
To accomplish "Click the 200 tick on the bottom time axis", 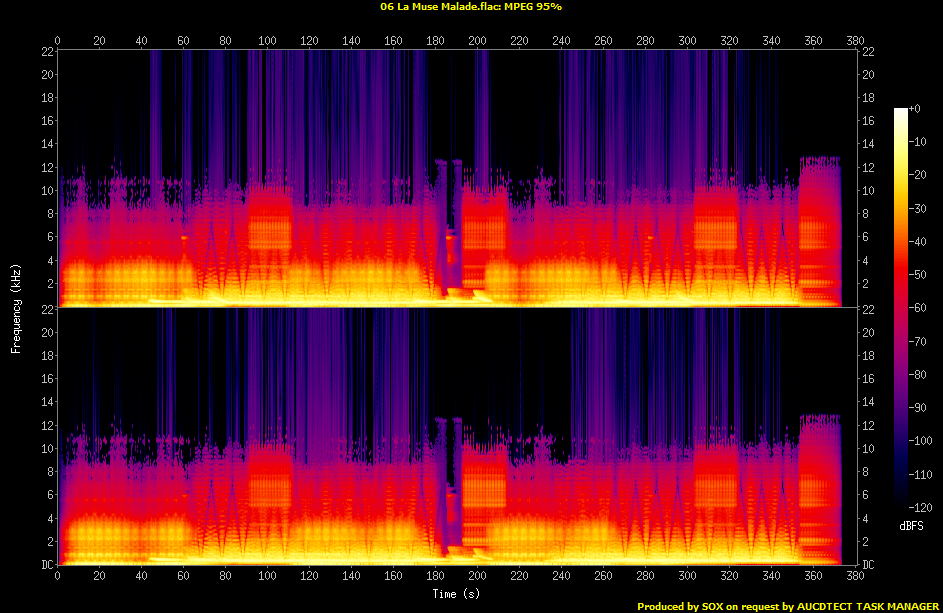I will (x=478, y=577).
